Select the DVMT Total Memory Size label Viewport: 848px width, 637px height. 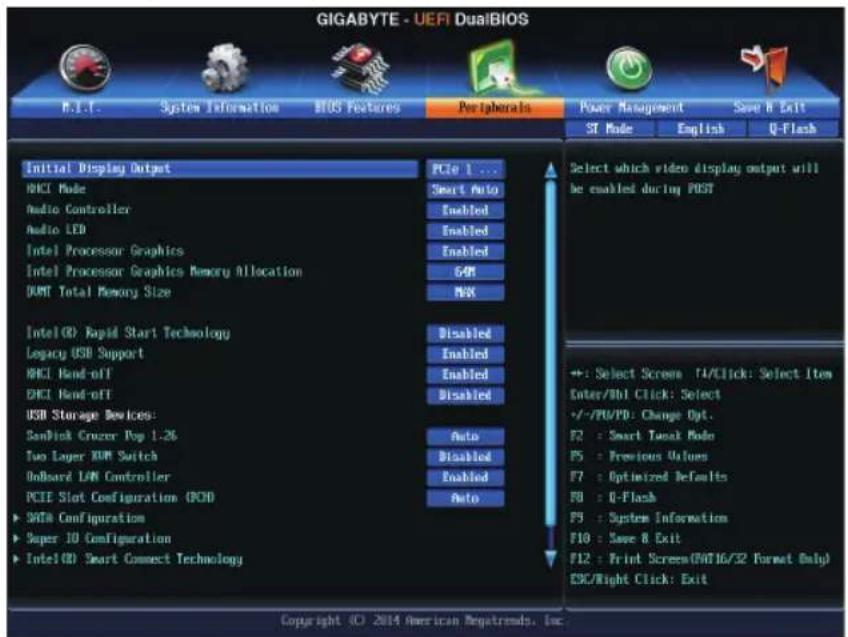click(98, 292)
